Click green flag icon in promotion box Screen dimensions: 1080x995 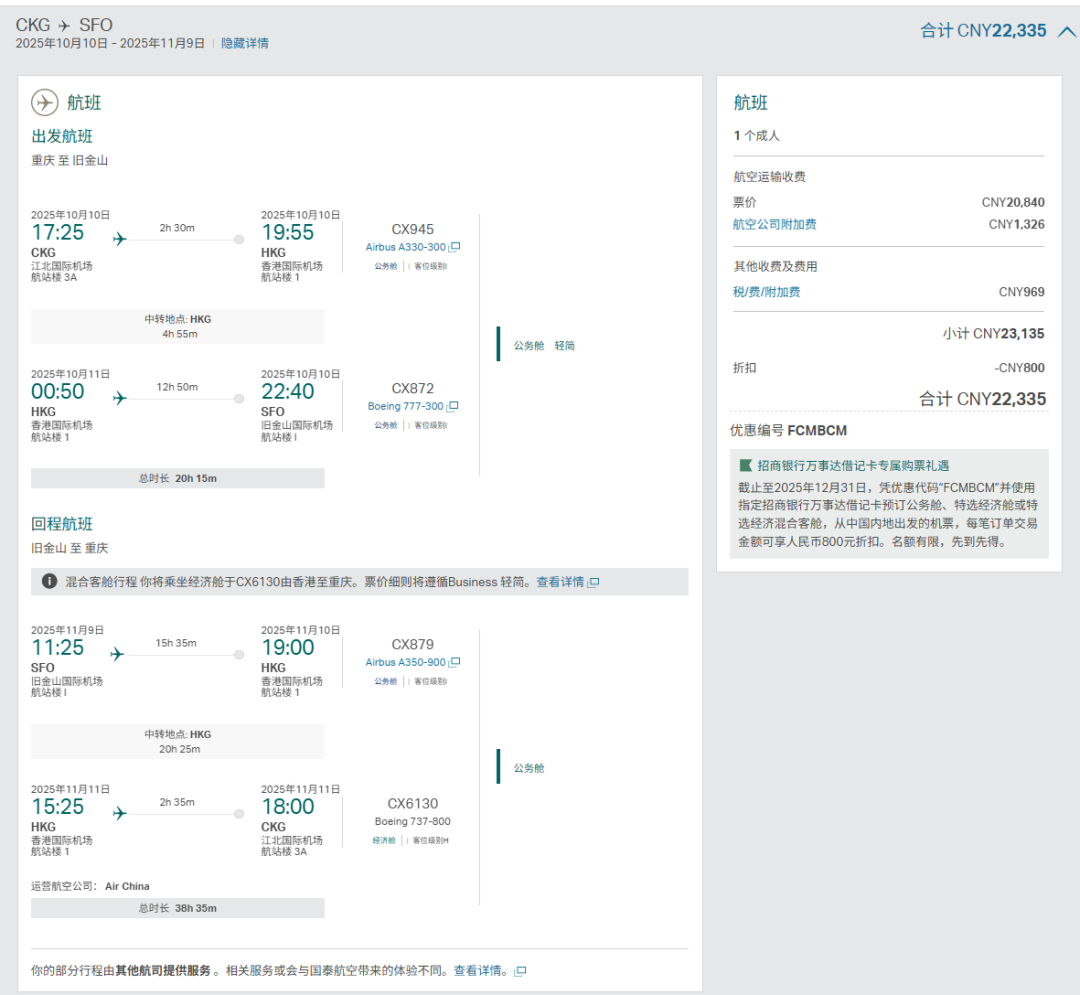tap(745, 465)
